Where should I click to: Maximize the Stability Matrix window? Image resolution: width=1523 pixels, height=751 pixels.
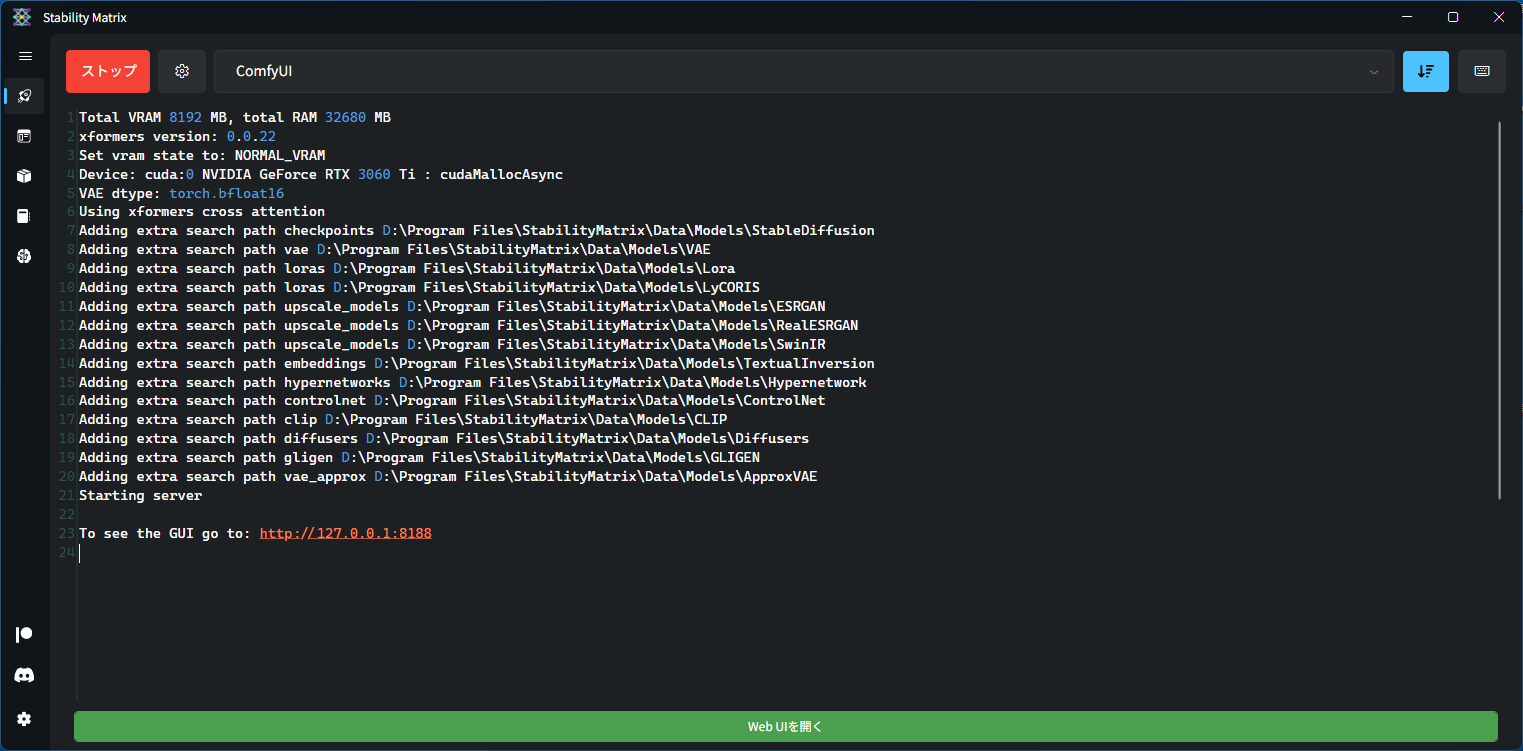click(1453, 17)
